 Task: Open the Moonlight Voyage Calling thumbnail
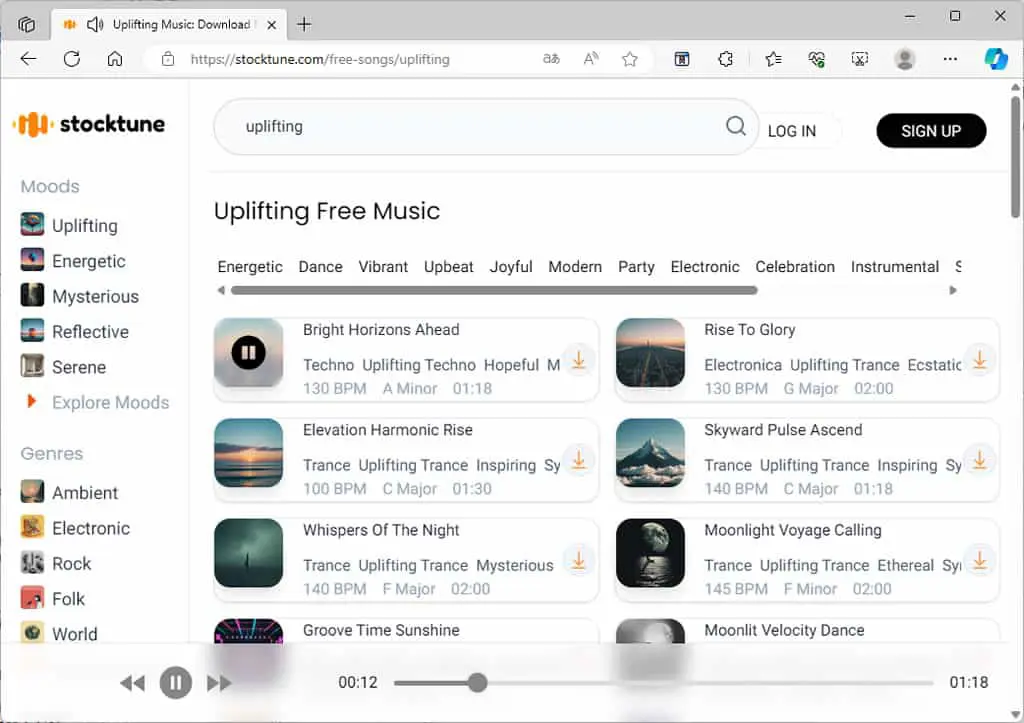click(650, 553)
